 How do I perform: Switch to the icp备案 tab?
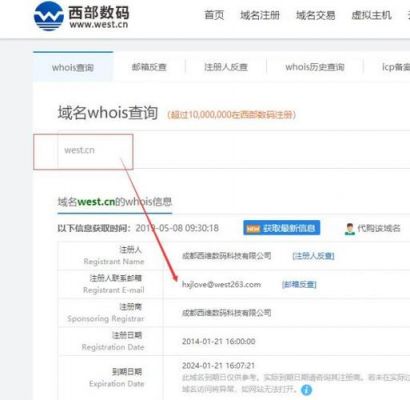[x=396, y=67]
